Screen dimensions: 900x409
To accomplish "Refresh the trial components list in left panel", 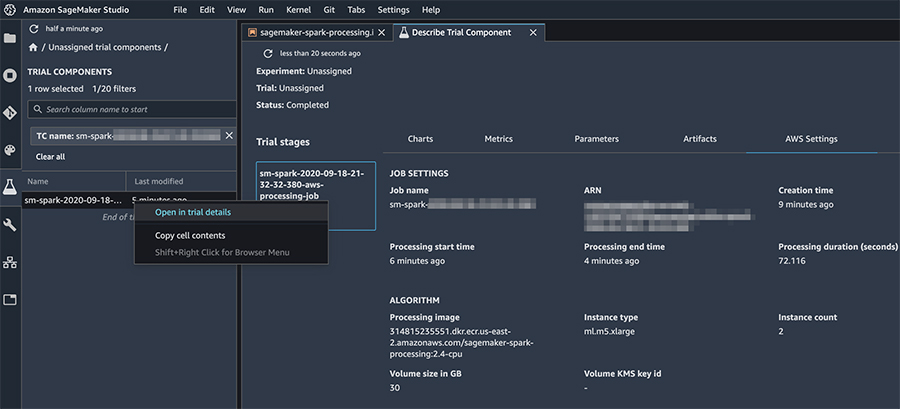I will click(34, 29).
